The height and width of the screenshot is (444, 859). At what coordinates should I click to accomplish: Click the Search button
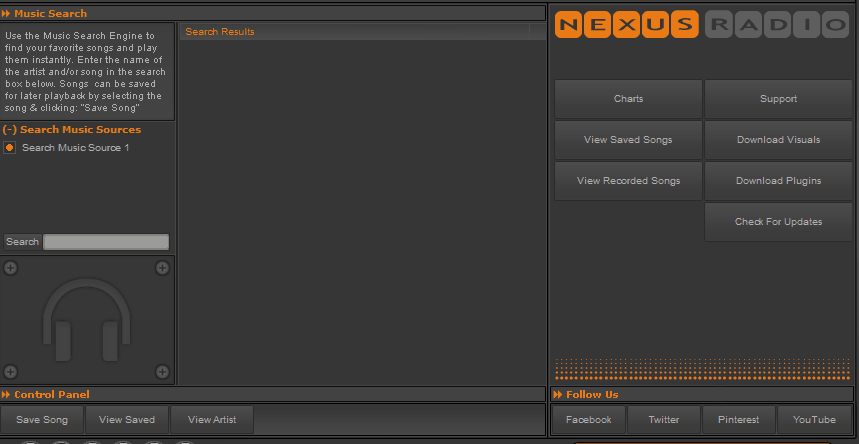pos(22,242)
